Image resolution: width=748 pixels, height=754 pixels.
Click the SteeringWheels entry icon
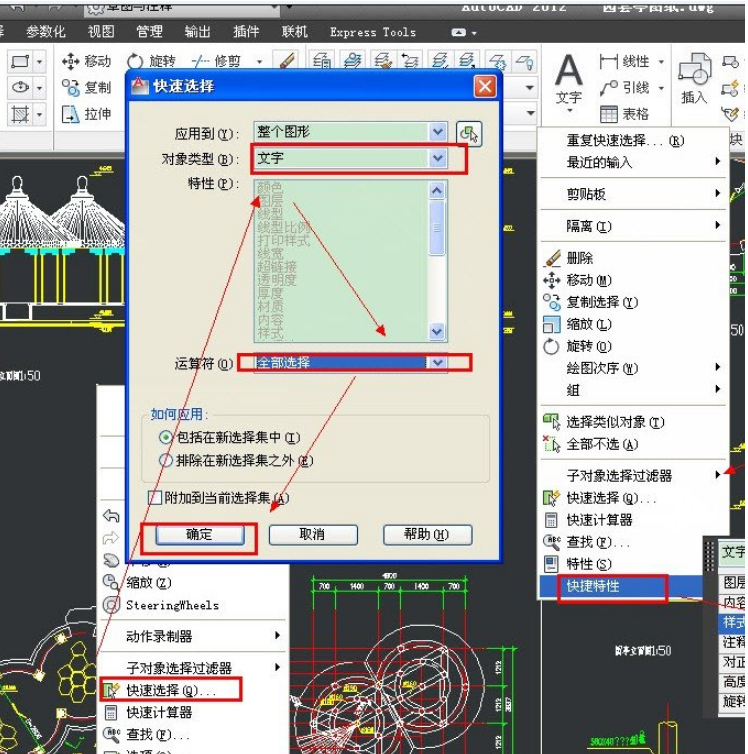(x=111, y=605)
